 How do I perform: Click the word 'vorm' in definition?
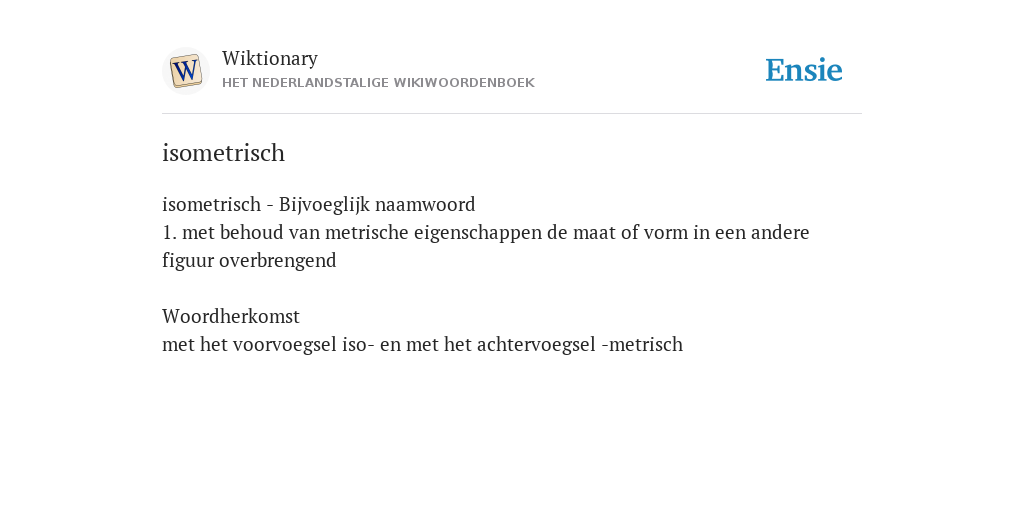(666, 232)
